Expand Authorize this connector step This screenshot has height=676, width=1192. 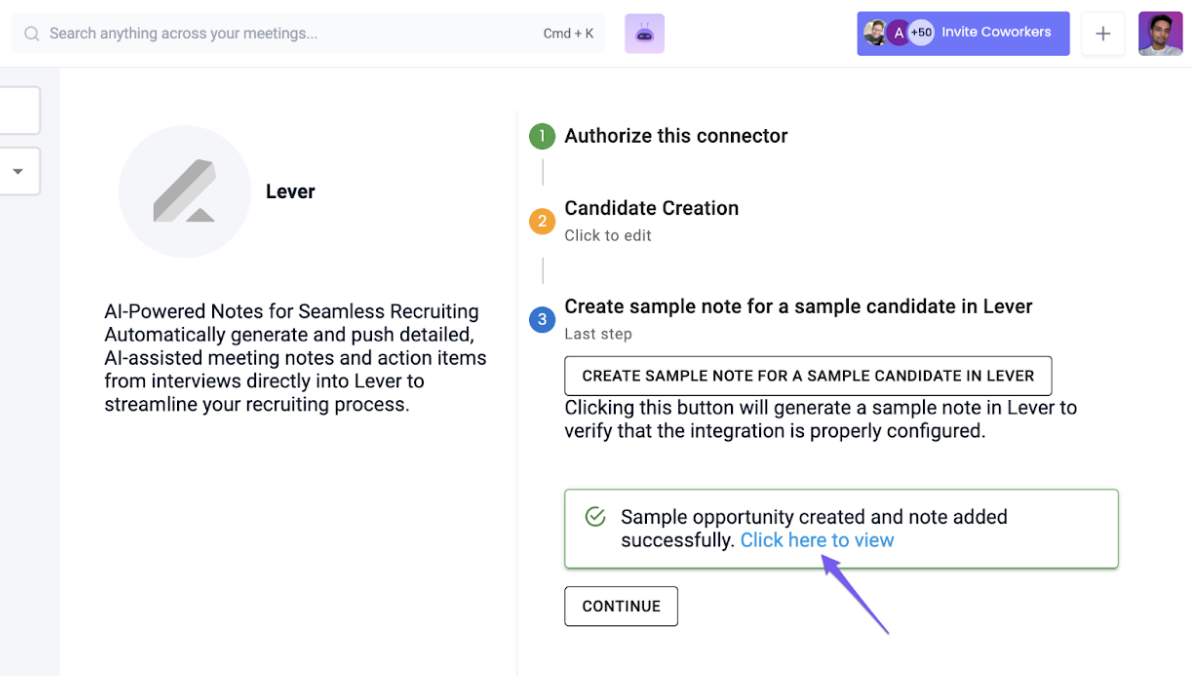tap(676, 136)
